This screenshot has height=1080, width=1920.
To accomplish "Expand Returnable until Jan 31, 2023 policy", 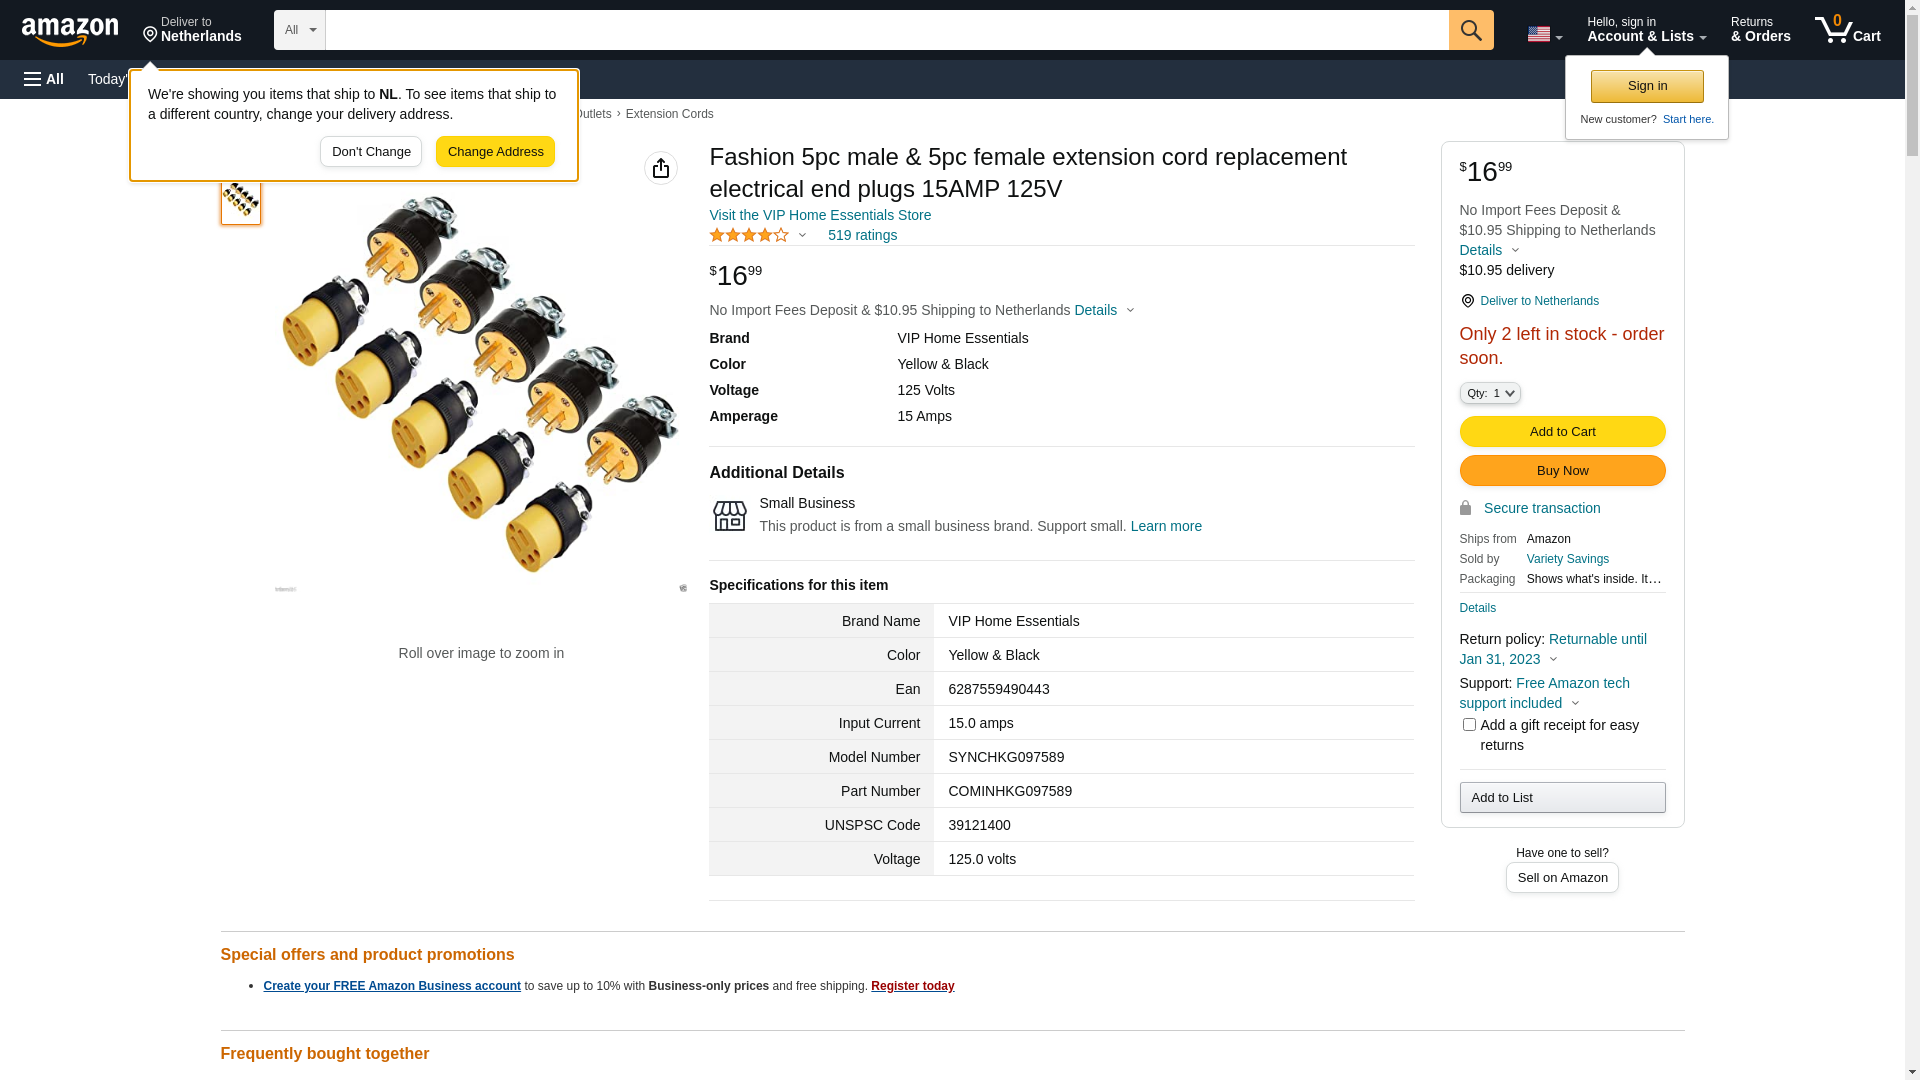I will [x=1553, y=649].
